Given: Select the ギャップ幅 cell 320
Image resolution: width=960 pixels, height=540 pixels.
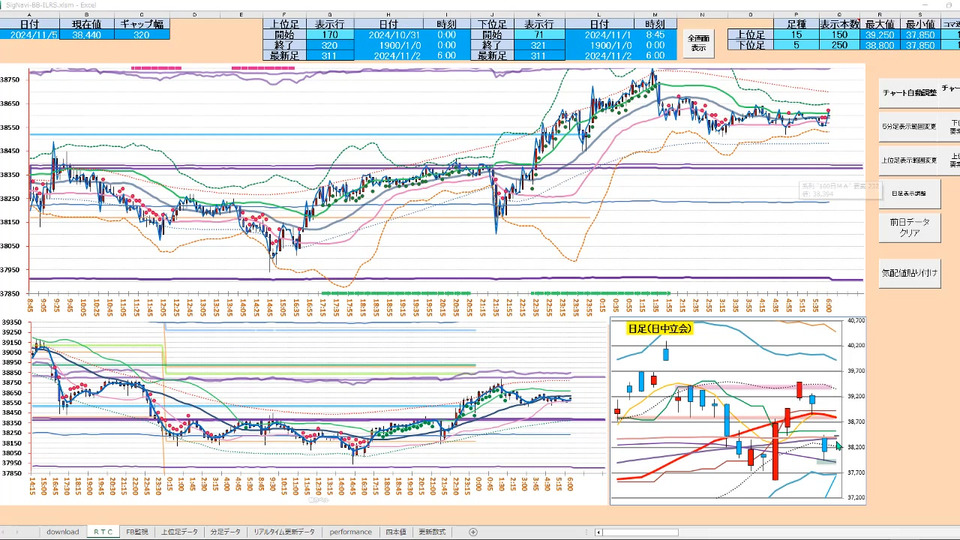Looking at the screenshot, I should (141, 35).
